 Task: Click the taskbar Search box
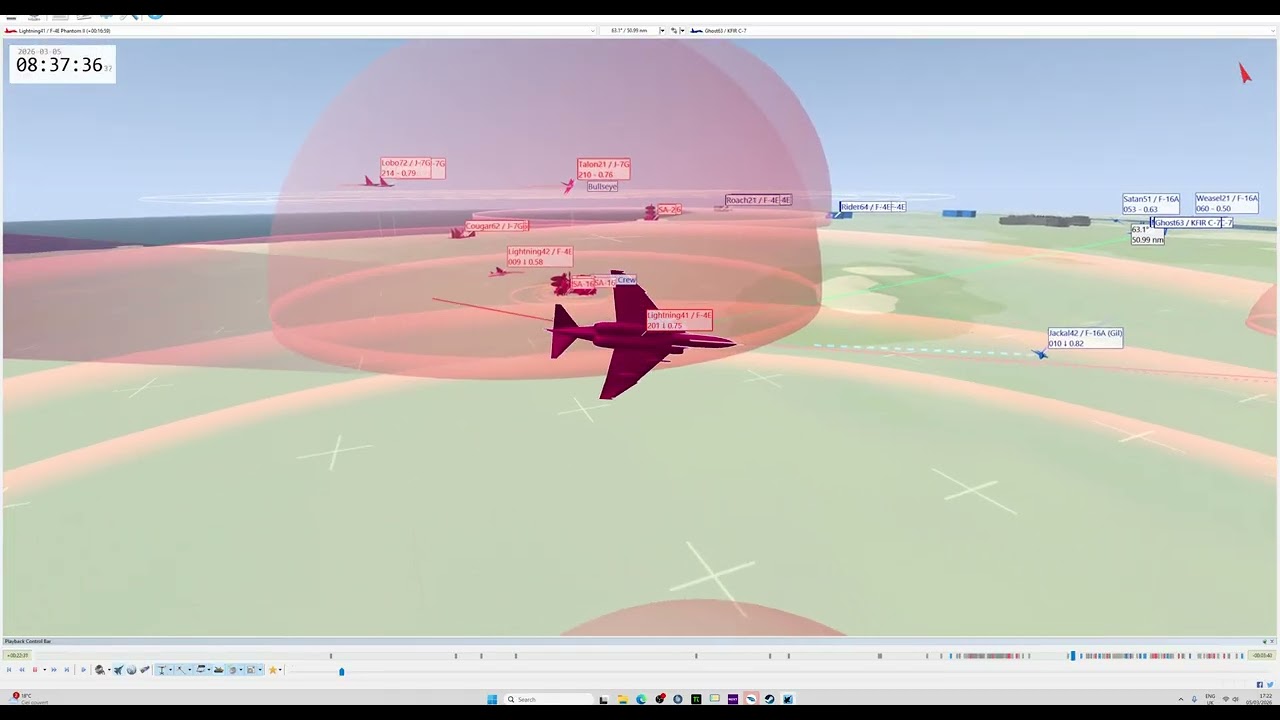click(x=548, y=699)
